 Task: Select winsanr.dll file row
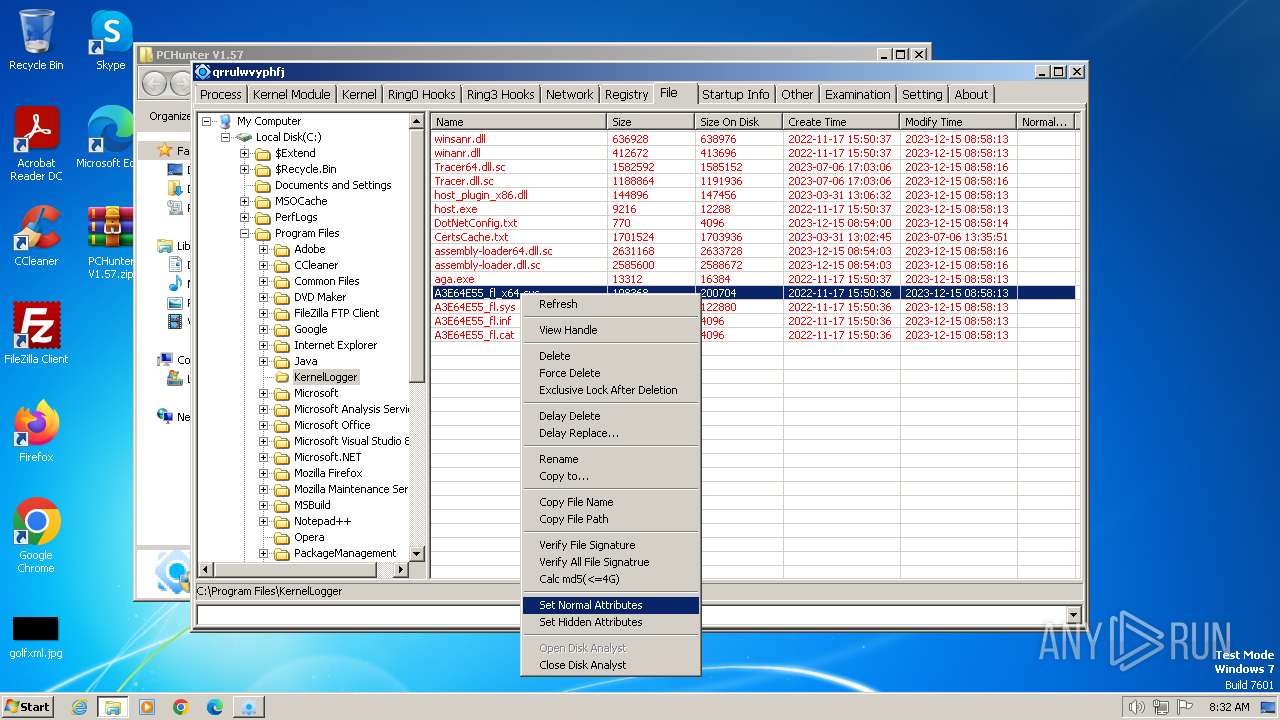[754, 139]
